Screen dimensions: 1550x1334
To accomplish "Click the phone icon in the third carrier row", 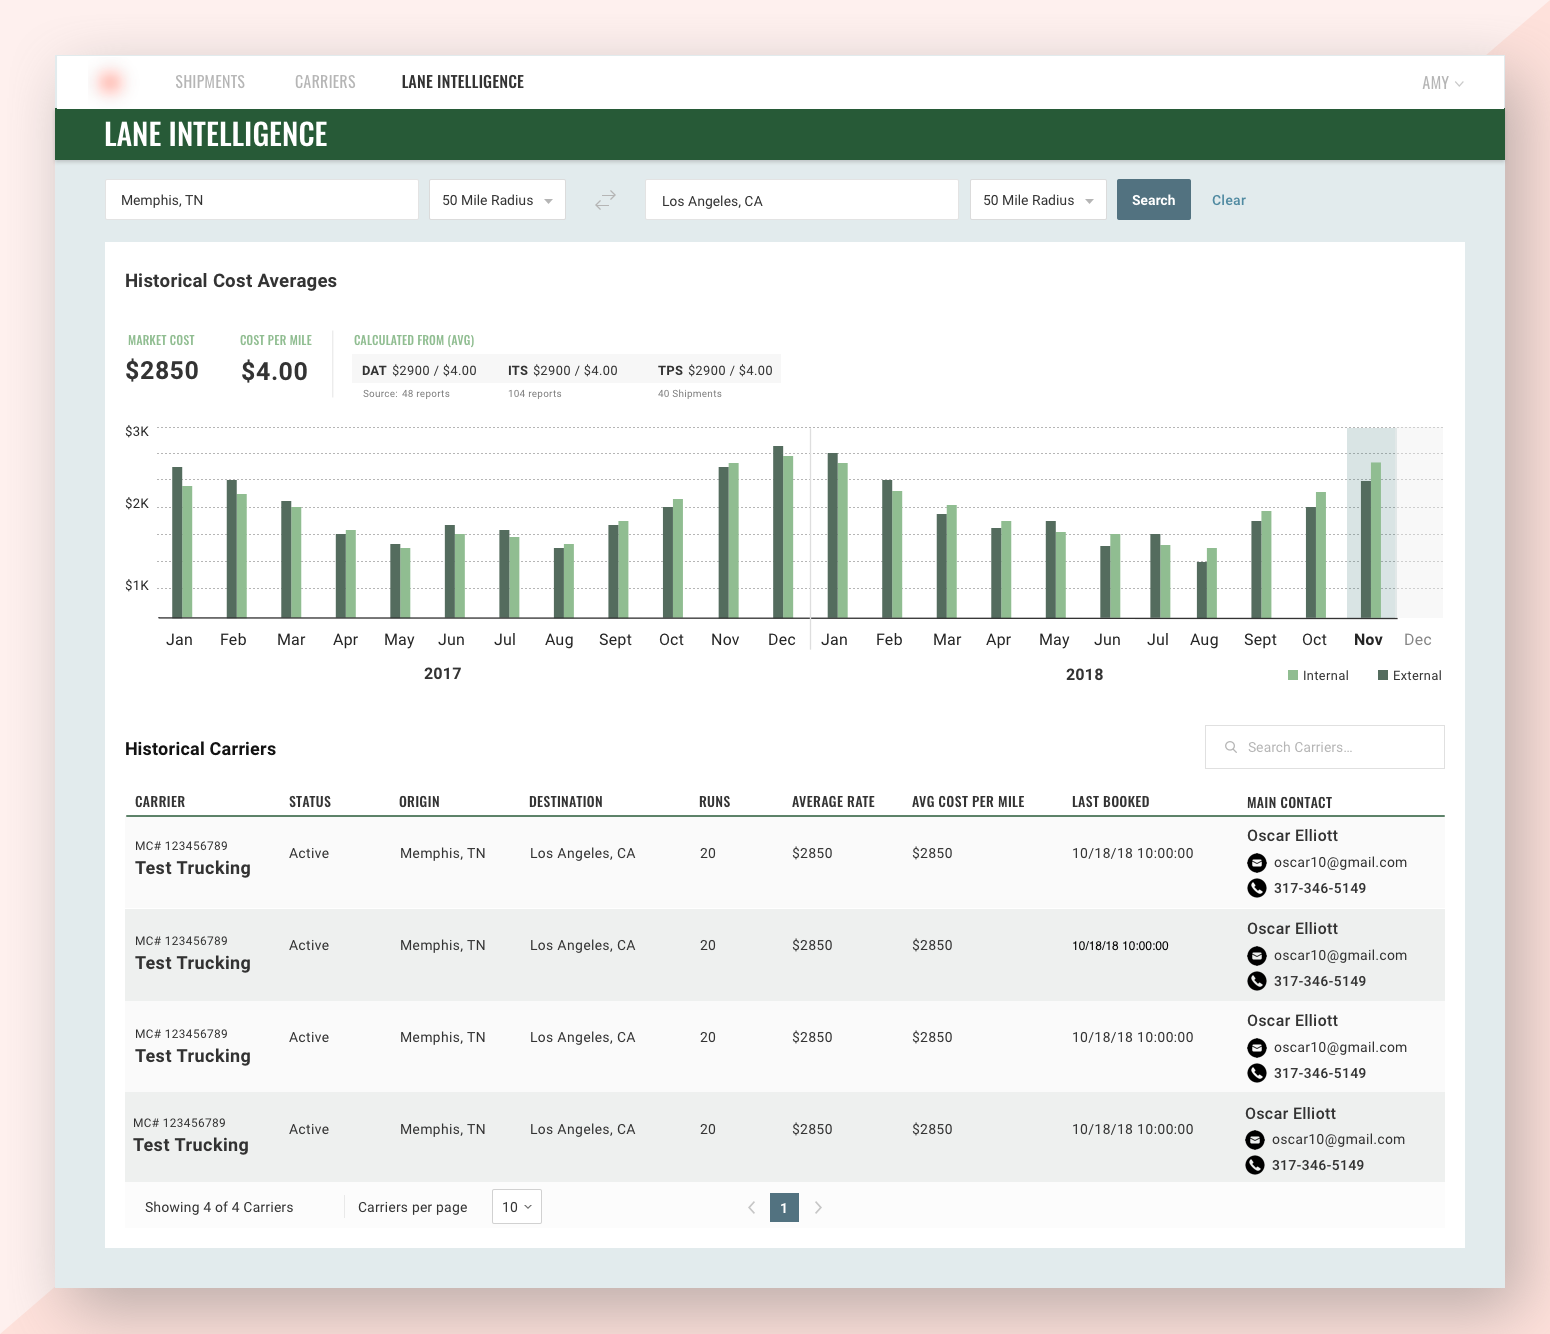I will coord(1257,1073).
